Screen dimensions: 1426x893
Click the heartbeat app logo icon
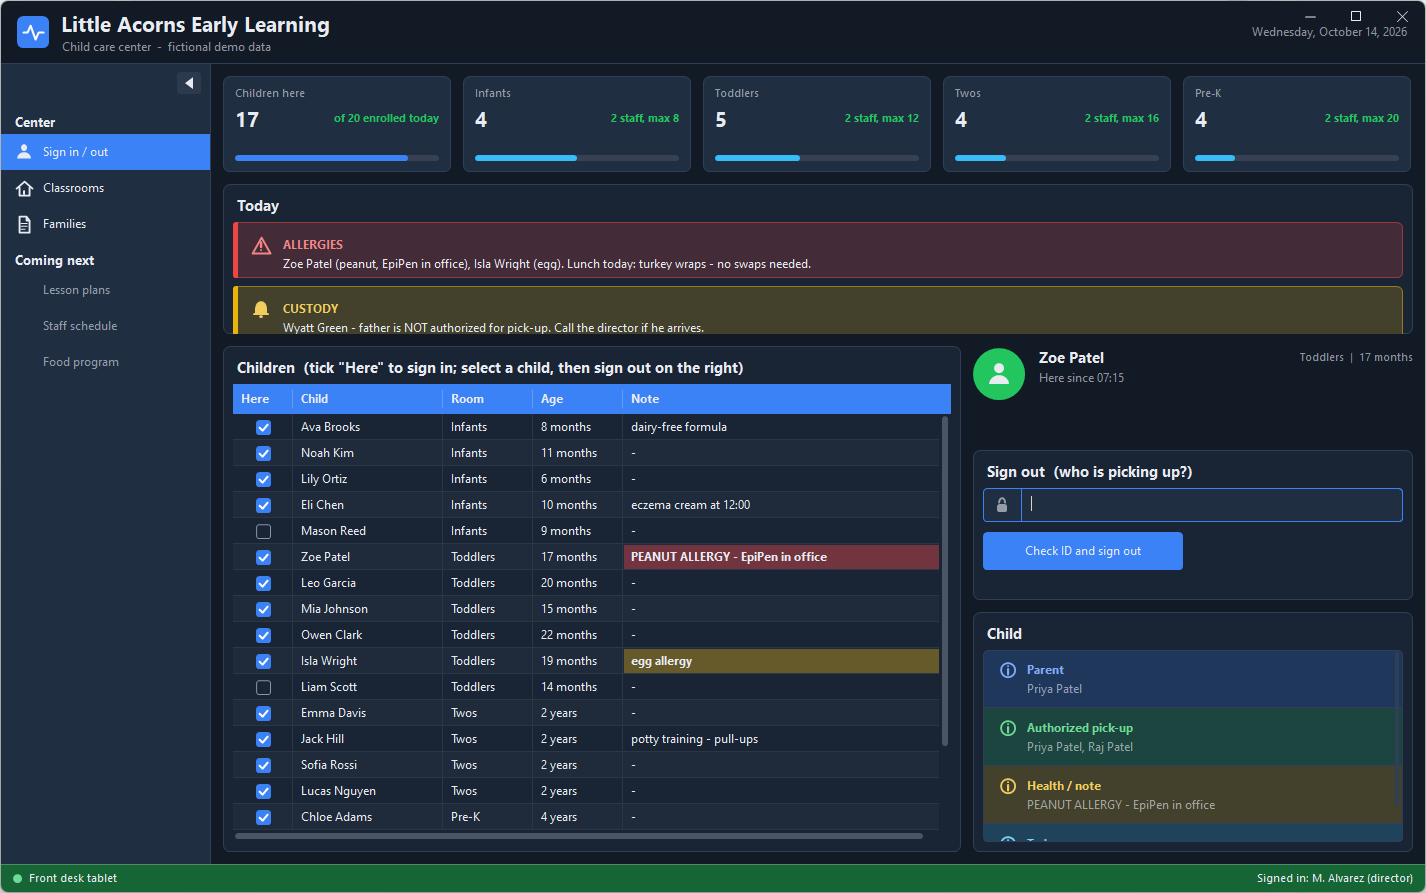[x=33, y=32]
